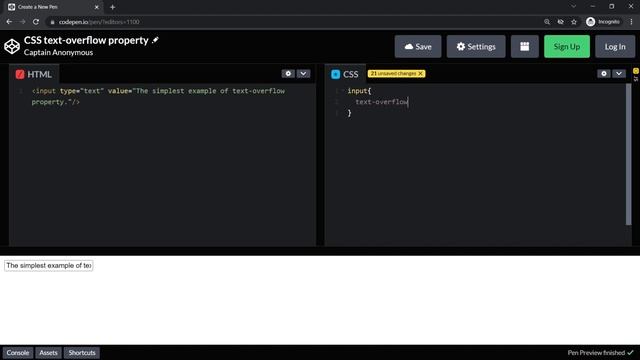The height and width of the screenshot is (360, 640).
Task: Click the green Sign Up button
Action: tap(567, 47)
